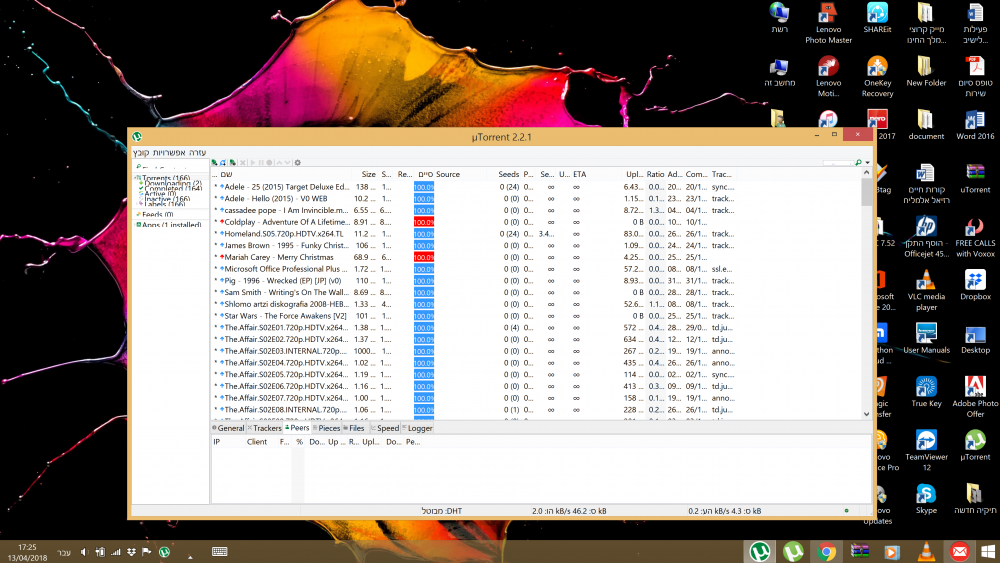Click the green network status indicator
Viewport: 1000px width, 563px height.
(x=846, y=511)
